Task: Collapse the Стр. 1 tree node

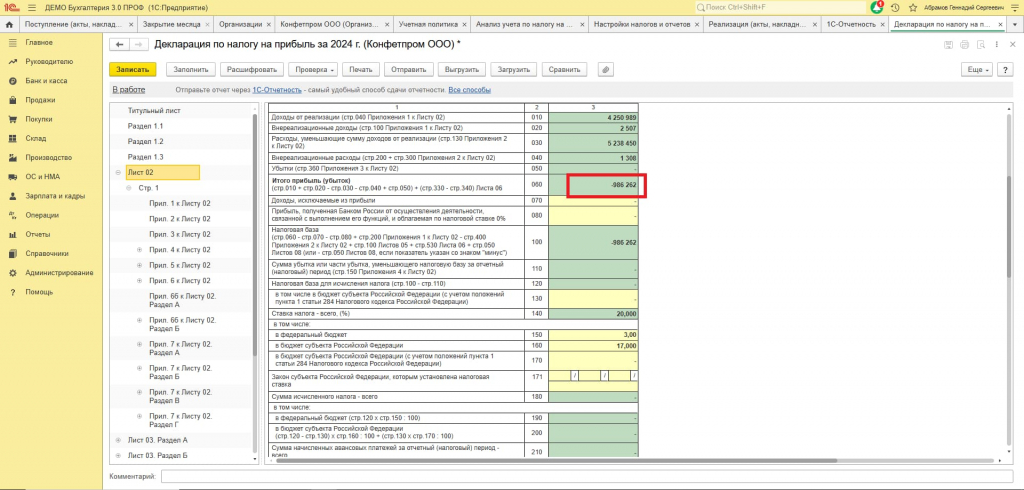Action: click(129, 188)
